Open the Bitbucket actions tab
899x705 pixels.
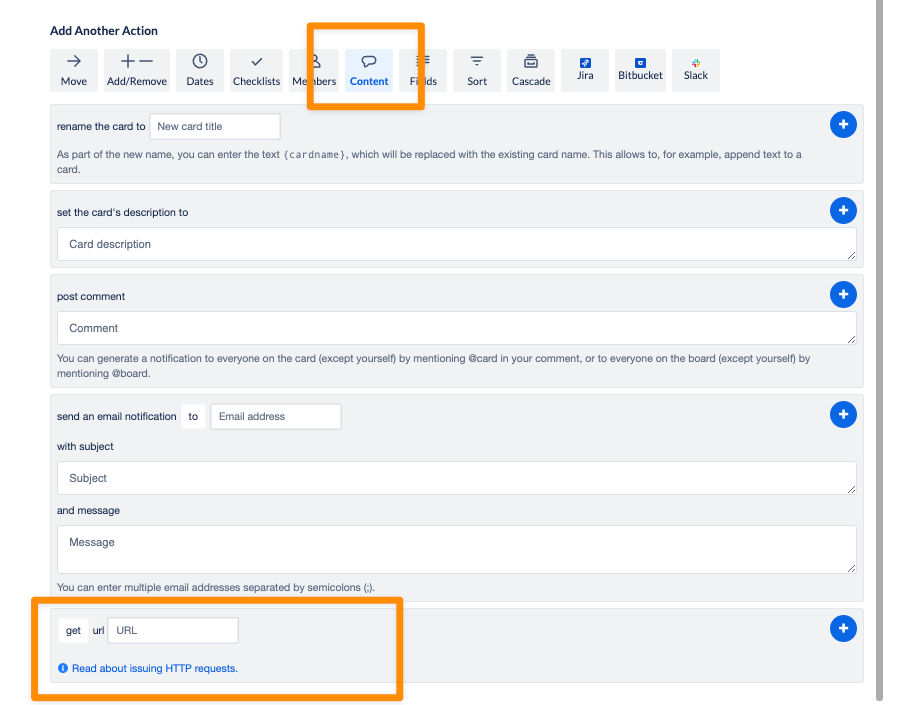click(640, 70)
